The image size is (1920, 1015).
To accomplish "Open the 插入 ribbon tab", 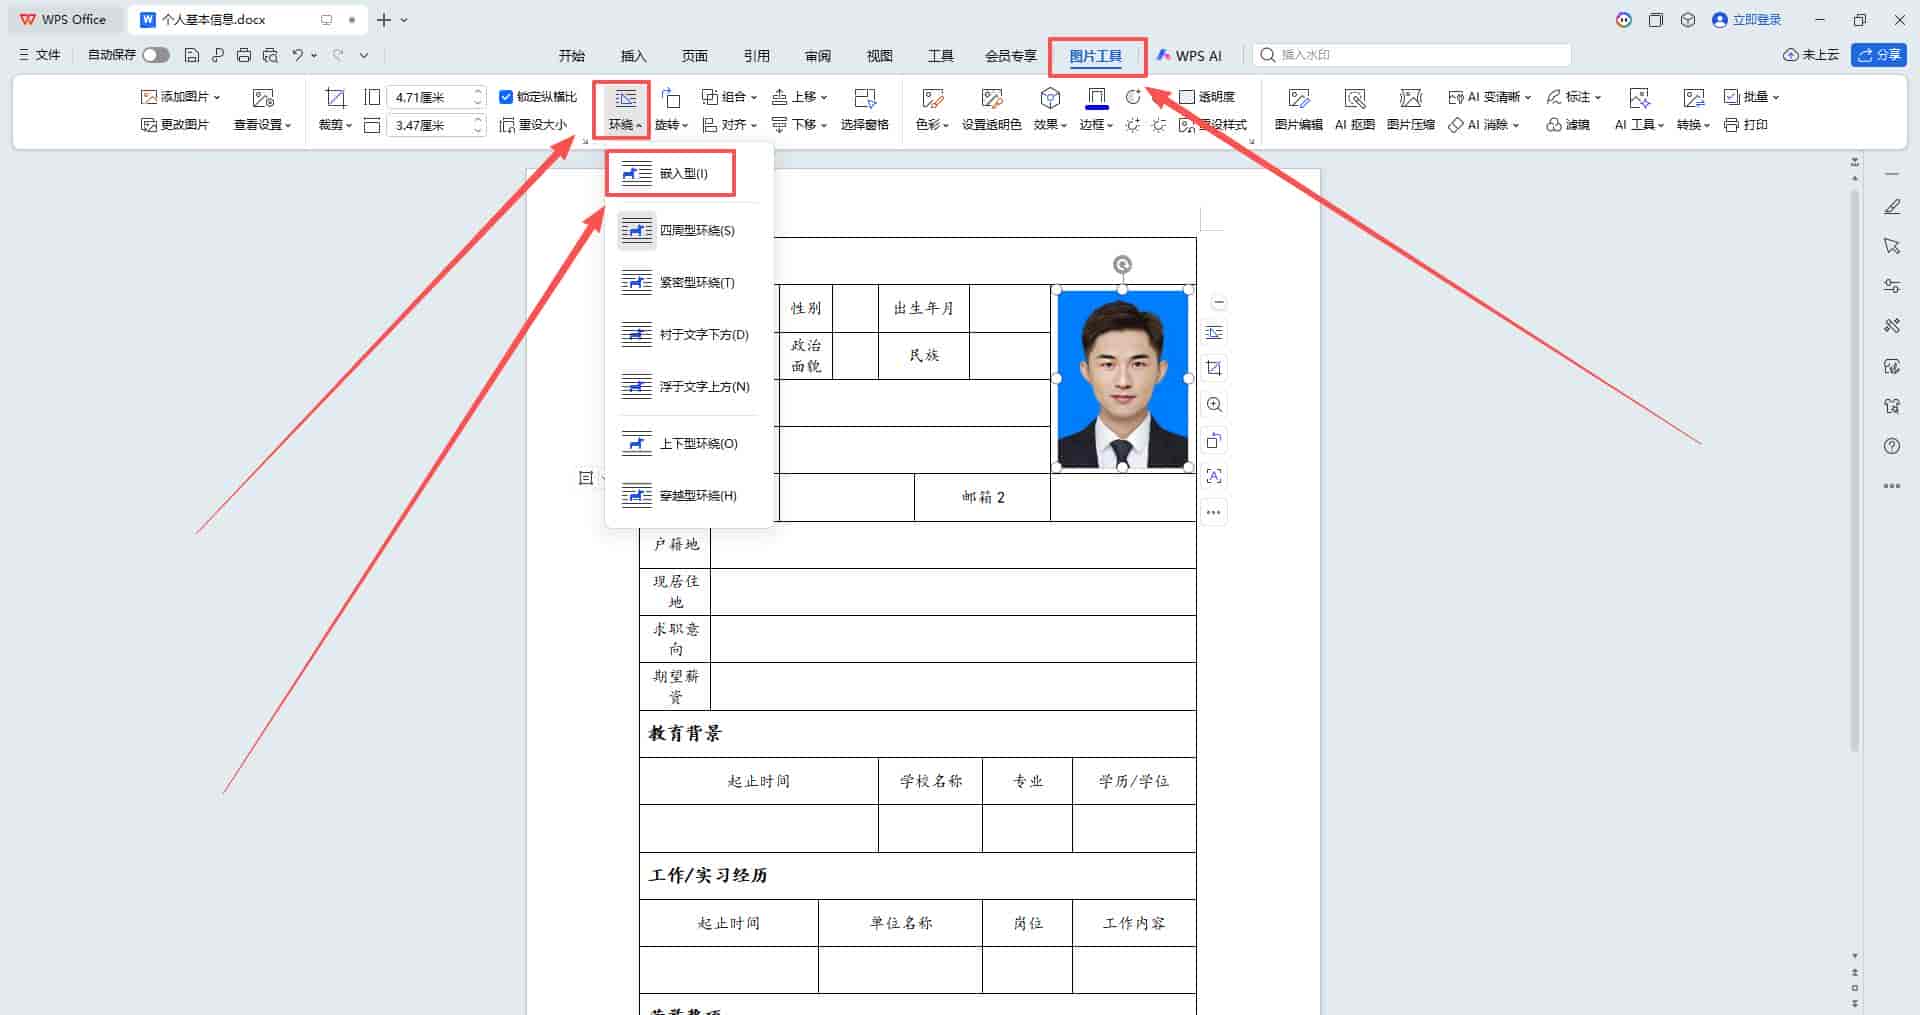I will 633,56.
